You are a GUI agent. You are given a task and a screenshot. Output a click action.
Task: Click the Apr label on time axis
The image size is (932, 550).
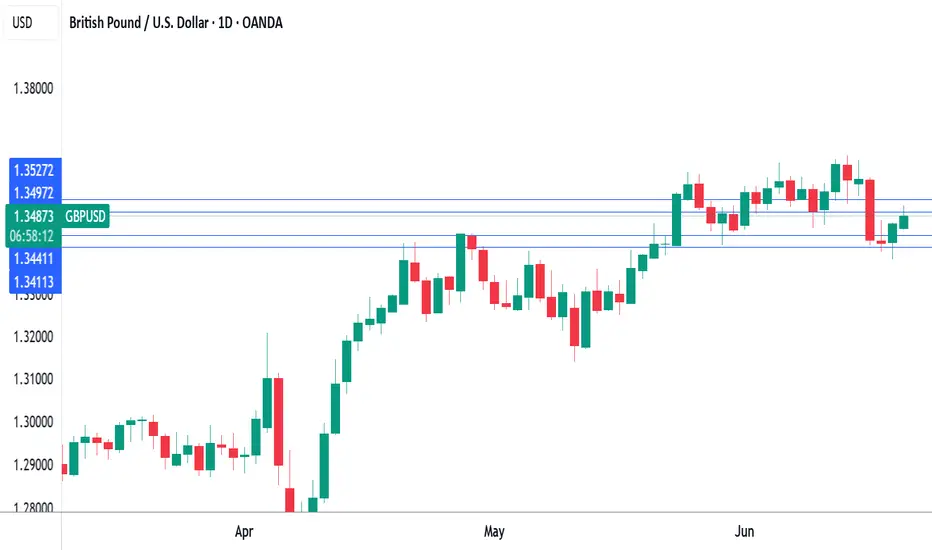coord(244,531)
